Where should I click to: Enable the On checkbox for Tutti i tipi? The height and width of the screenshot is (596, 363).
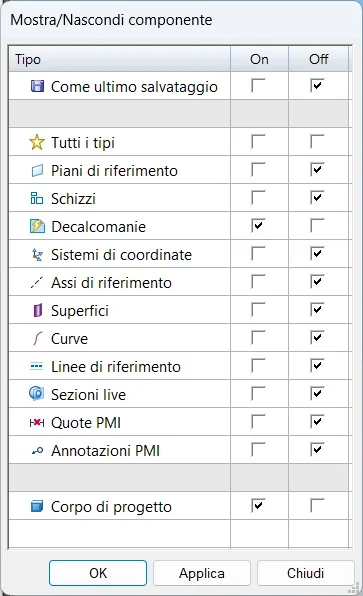(x=258, y=141)
